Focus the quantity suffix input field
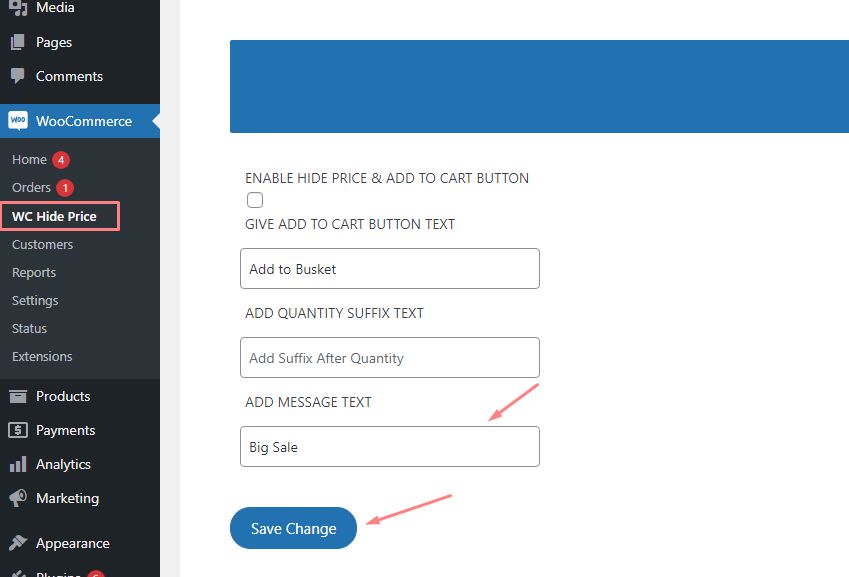The image size is (849, 577). [390, 358]
